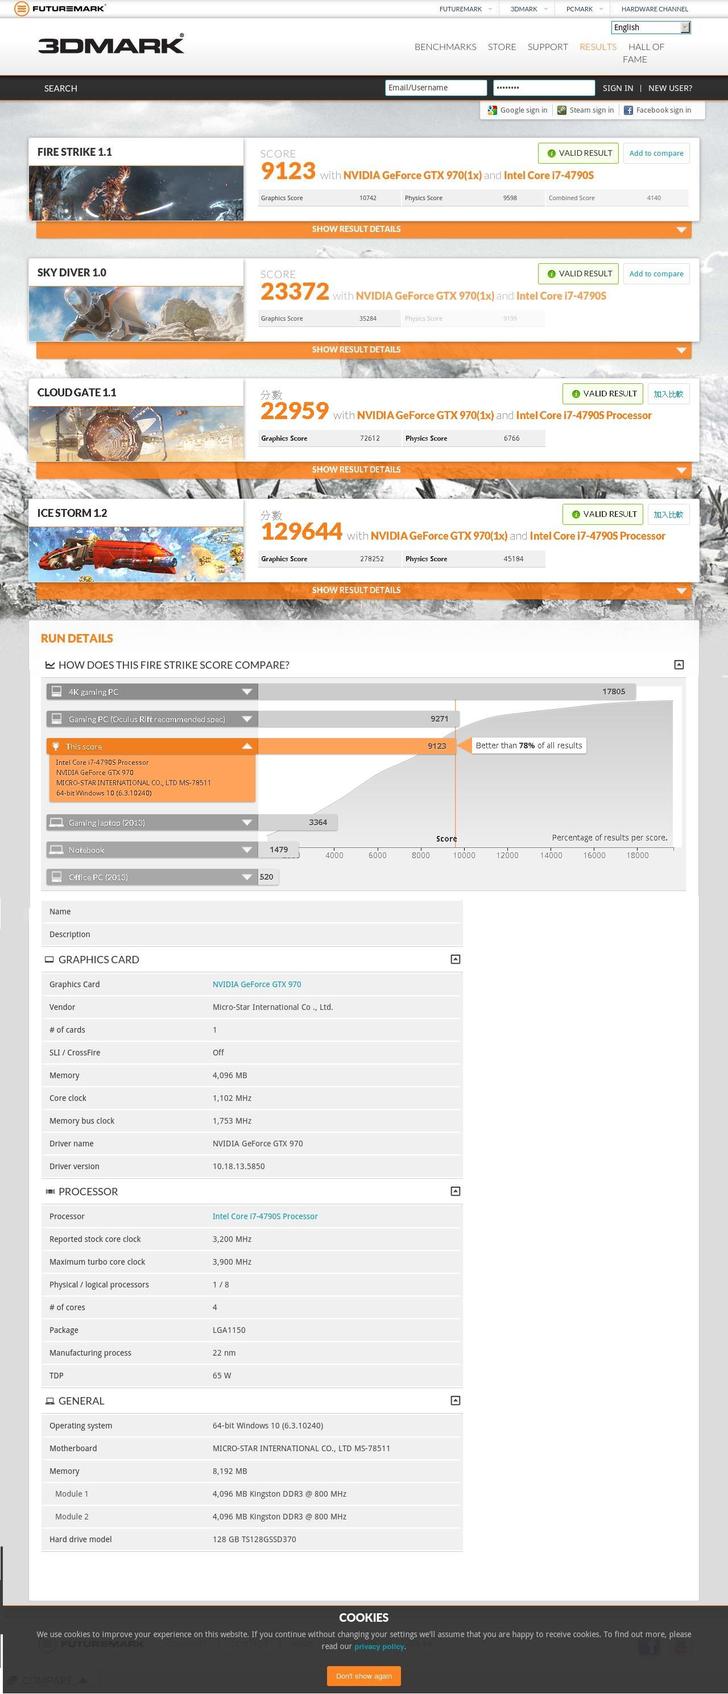
Task: Click the Facebook sign in icon
Action: click(x=628, y=110)
